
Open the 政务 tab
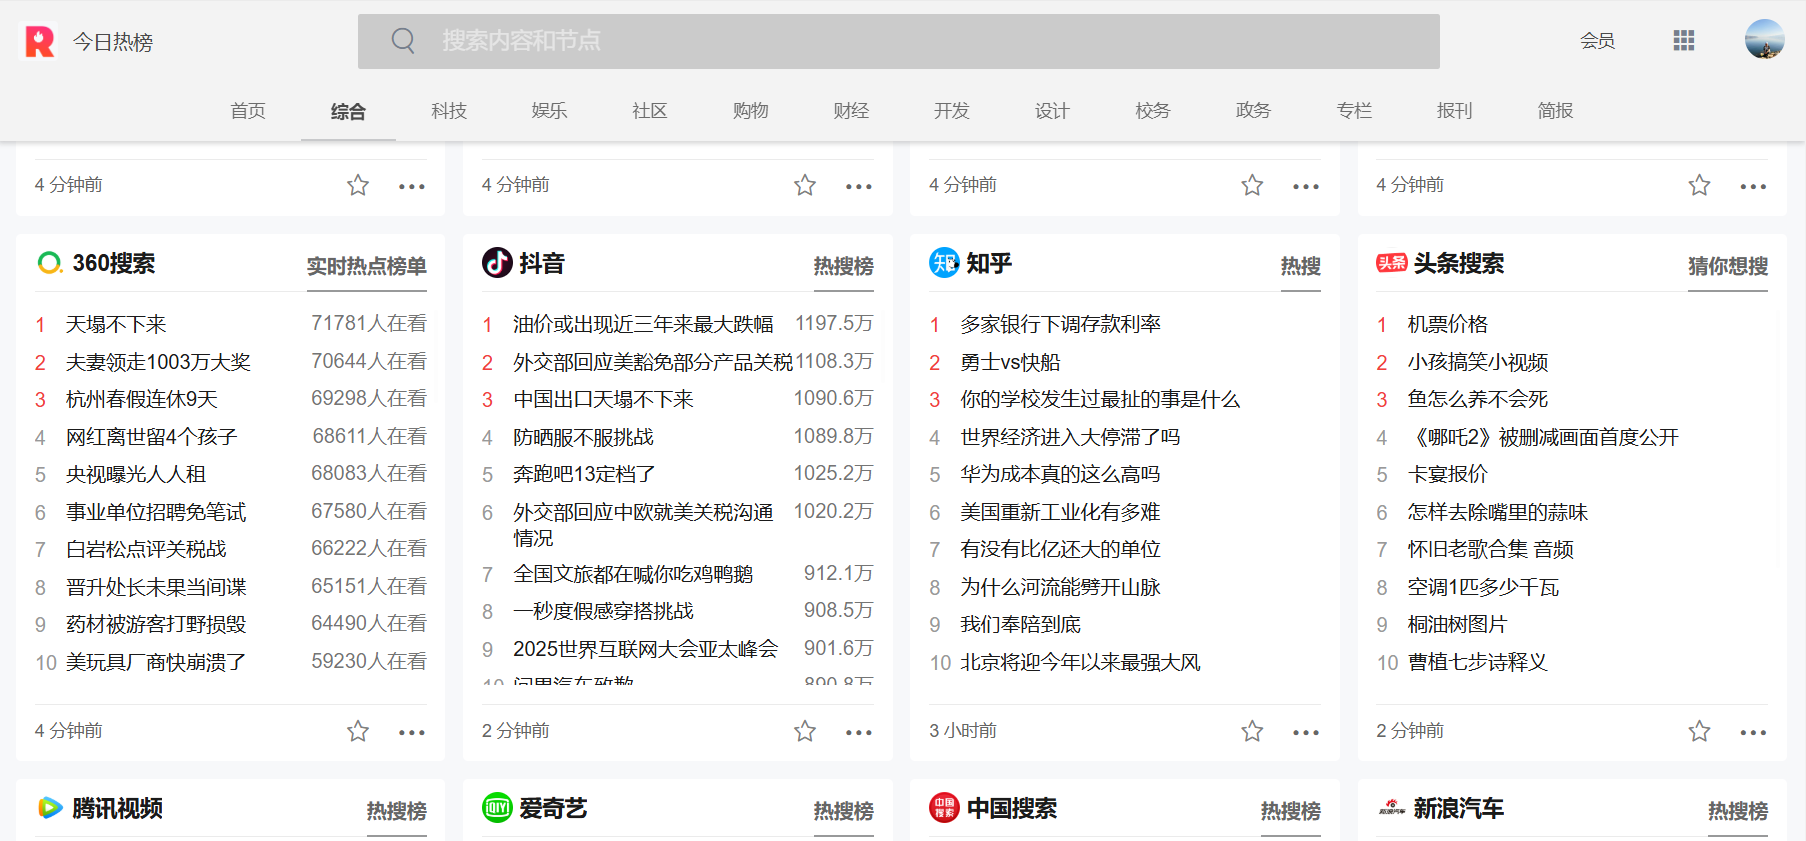(x=1253, y=111)
